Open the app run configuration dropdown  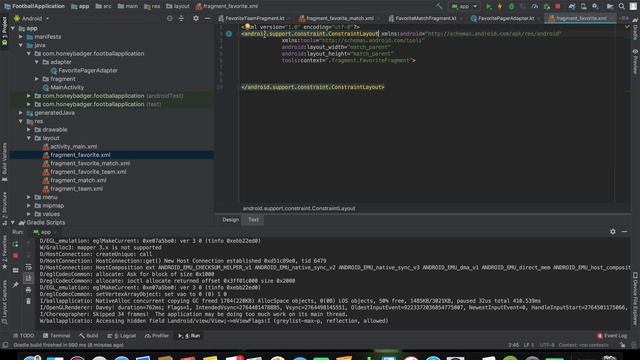click(x=464, y=7)
